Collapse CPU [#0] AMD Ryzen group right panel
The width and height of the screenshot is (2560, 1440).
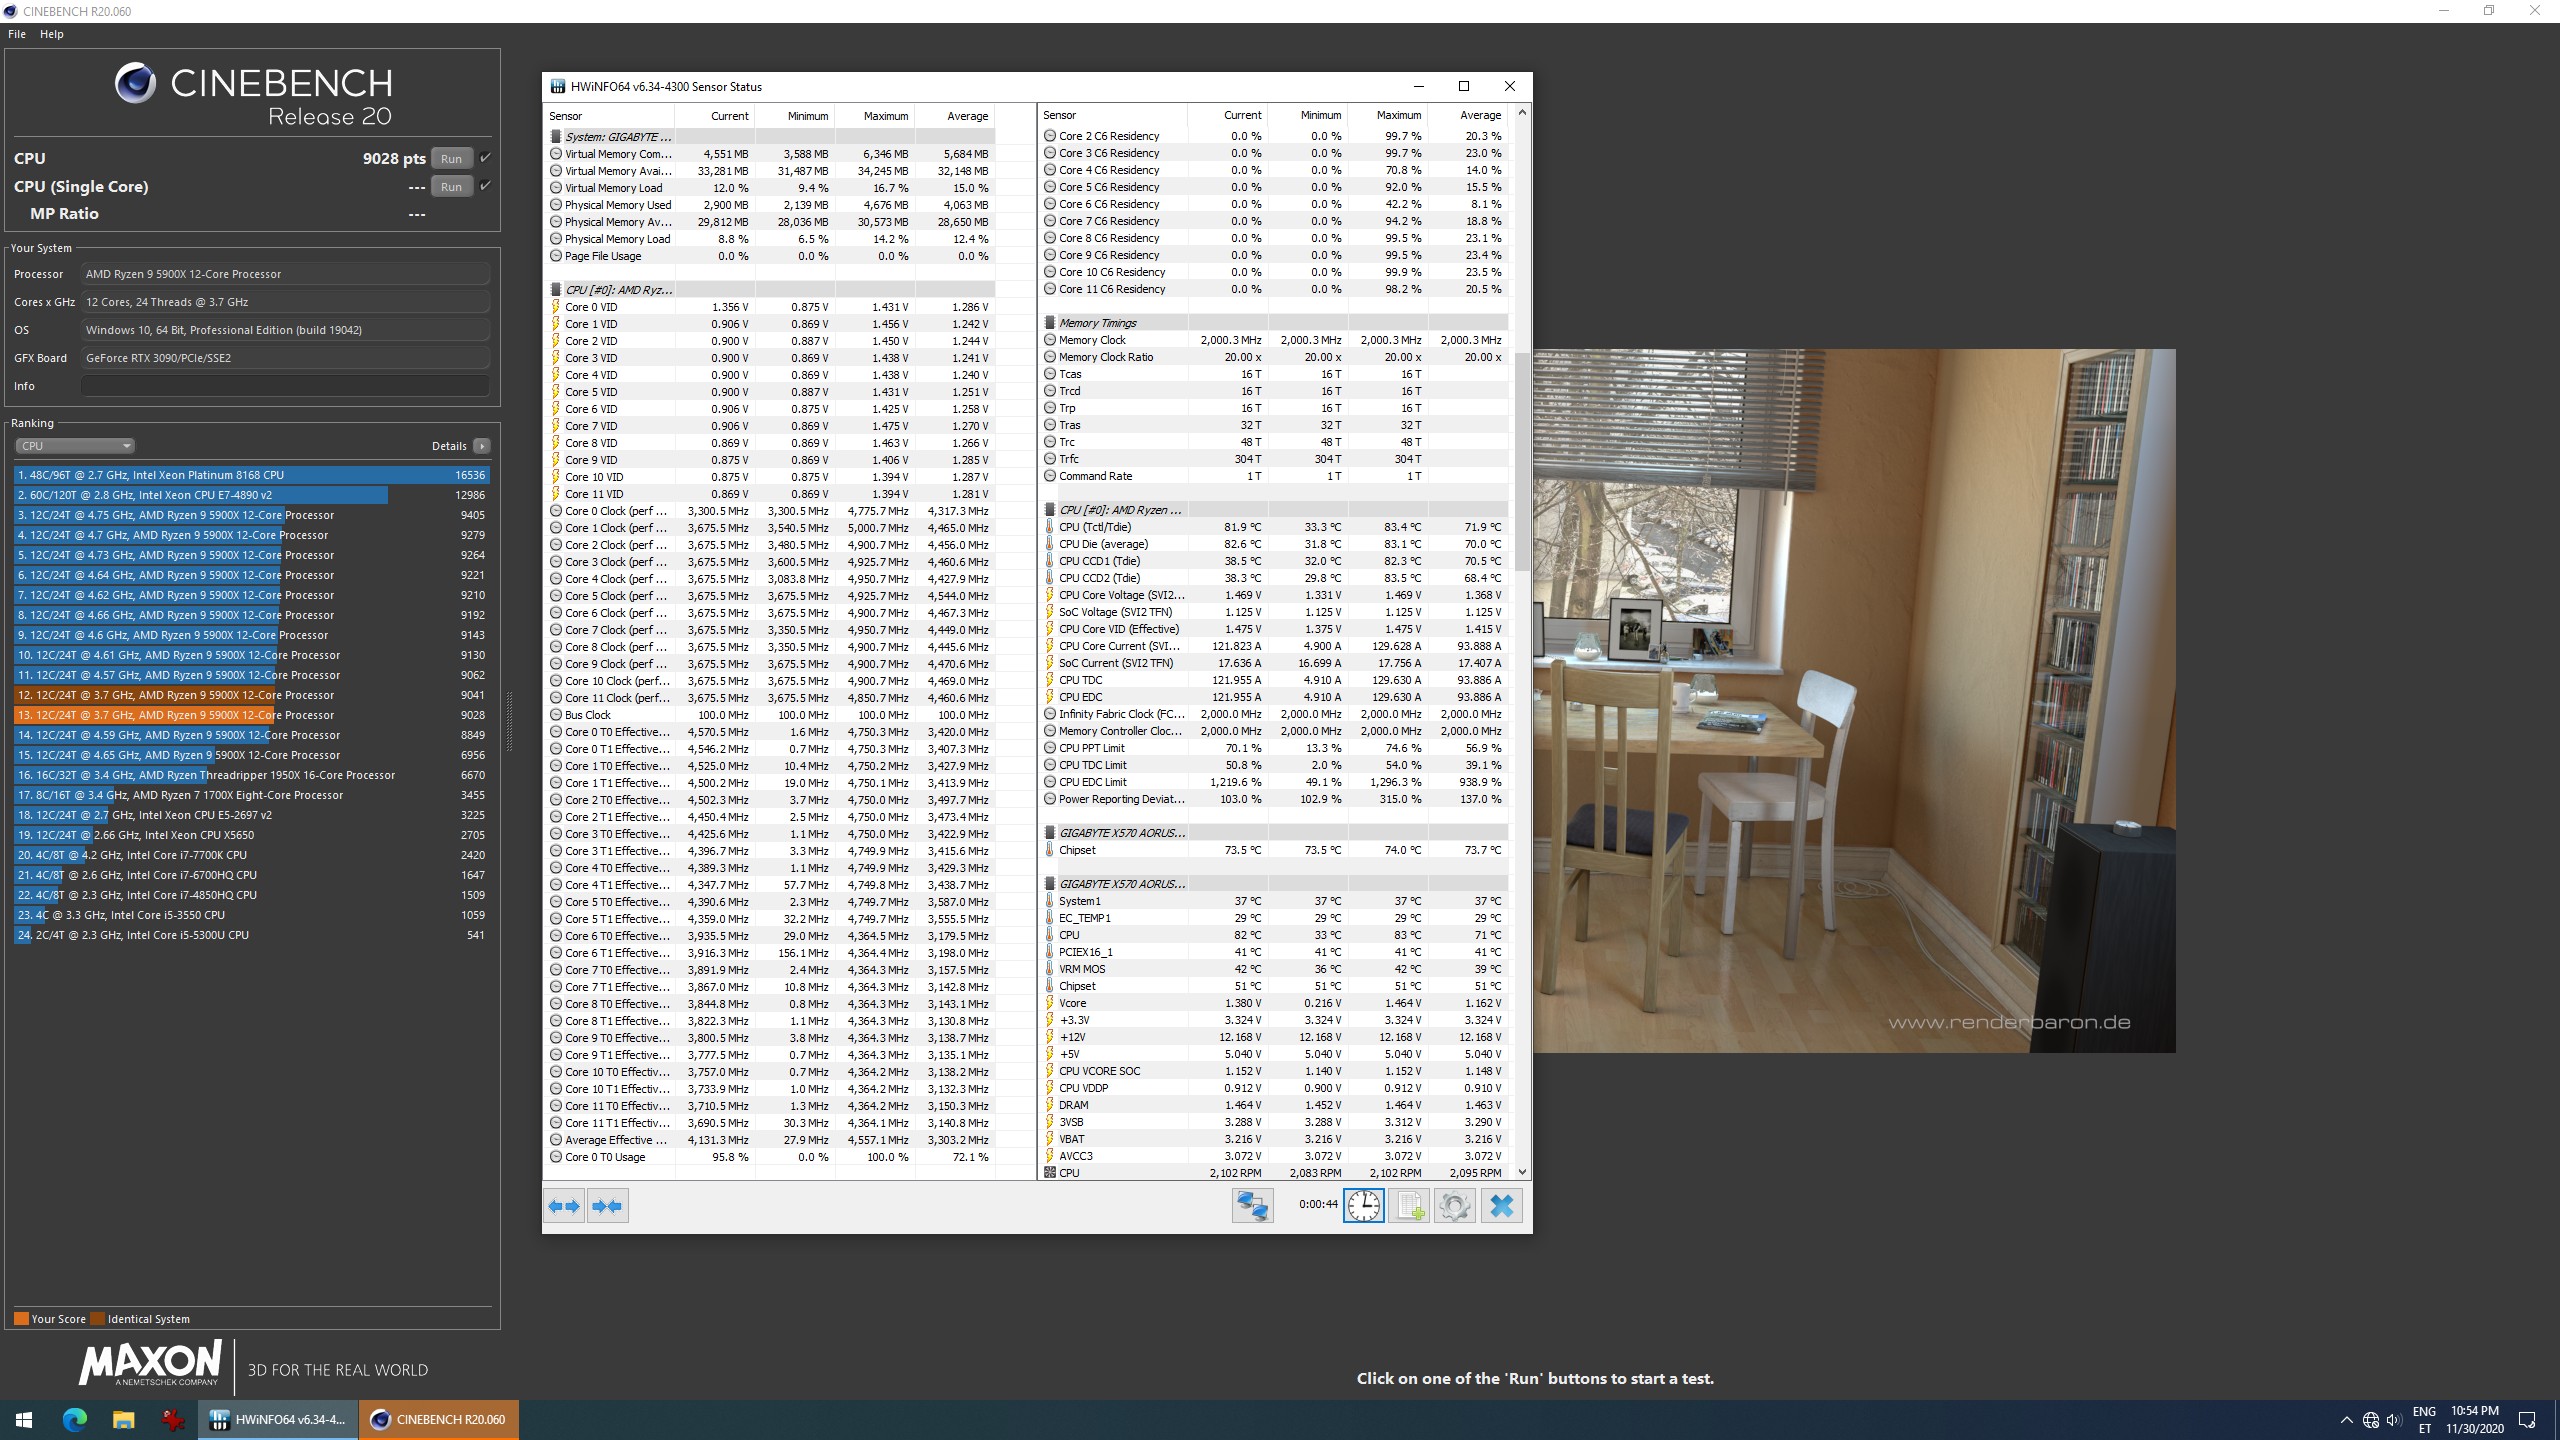tap(1050, 510)
